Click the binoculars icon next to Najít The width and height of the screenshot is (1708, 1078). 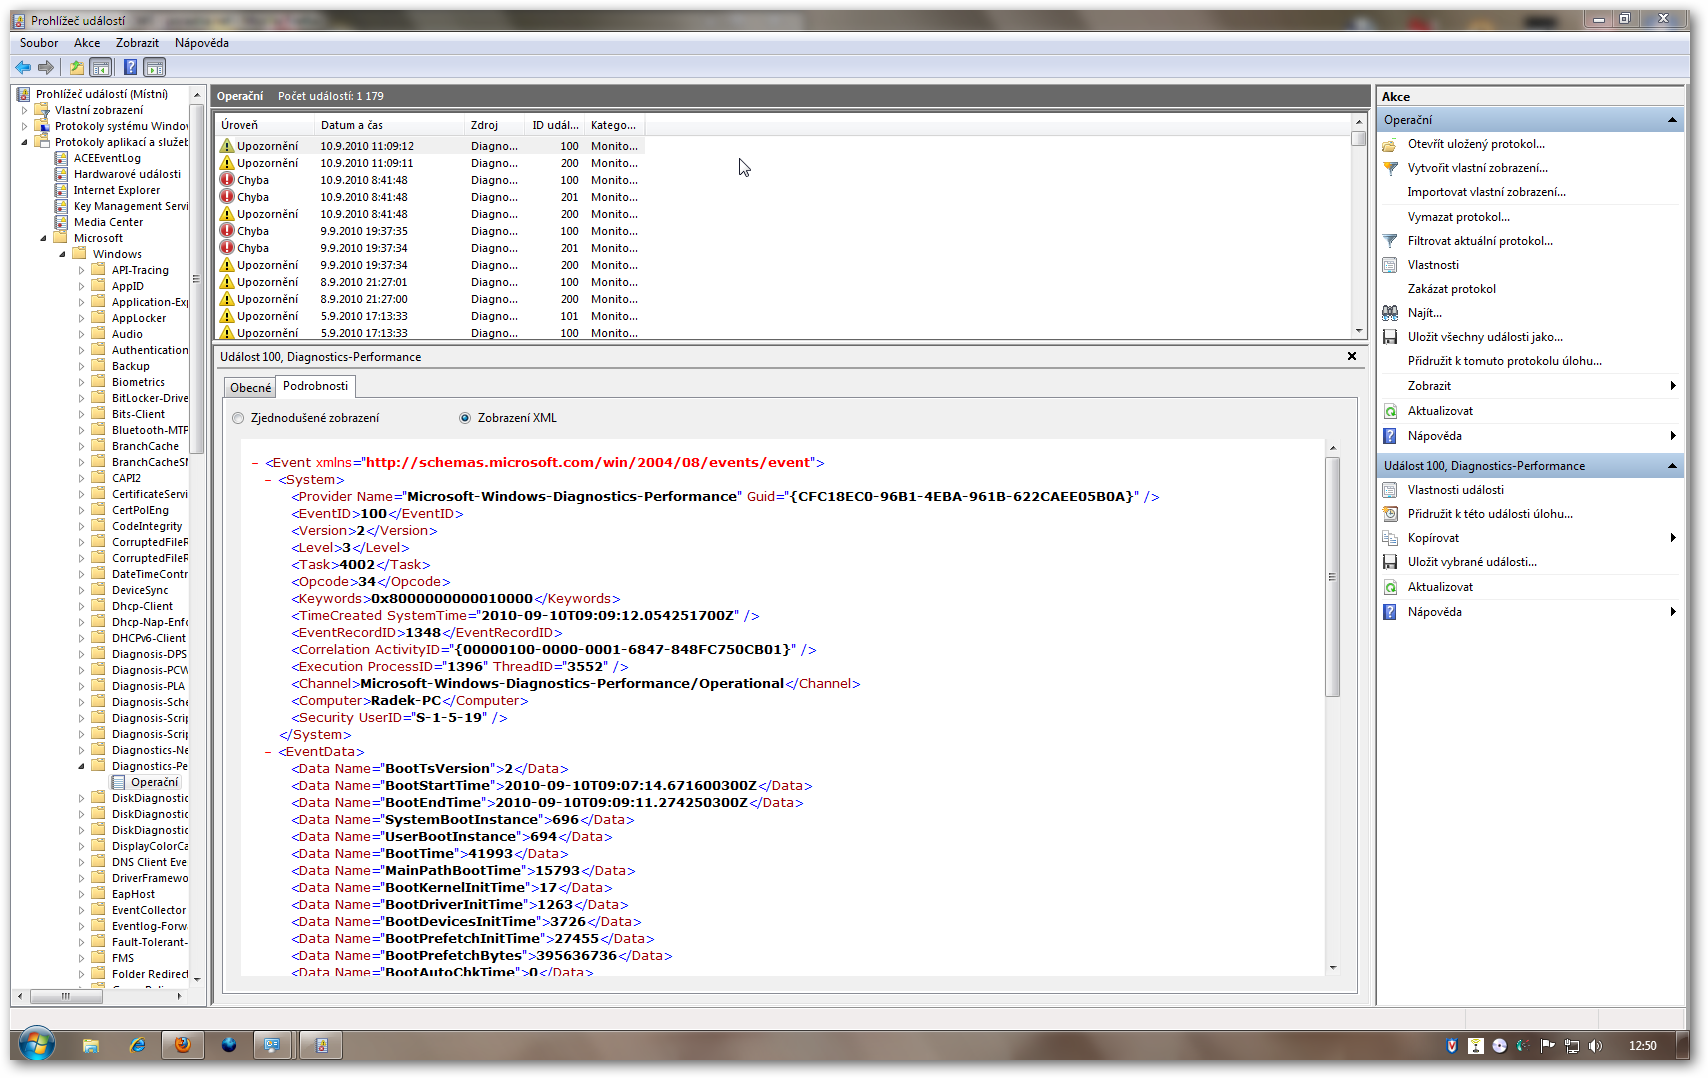(x=1389, y=313)
